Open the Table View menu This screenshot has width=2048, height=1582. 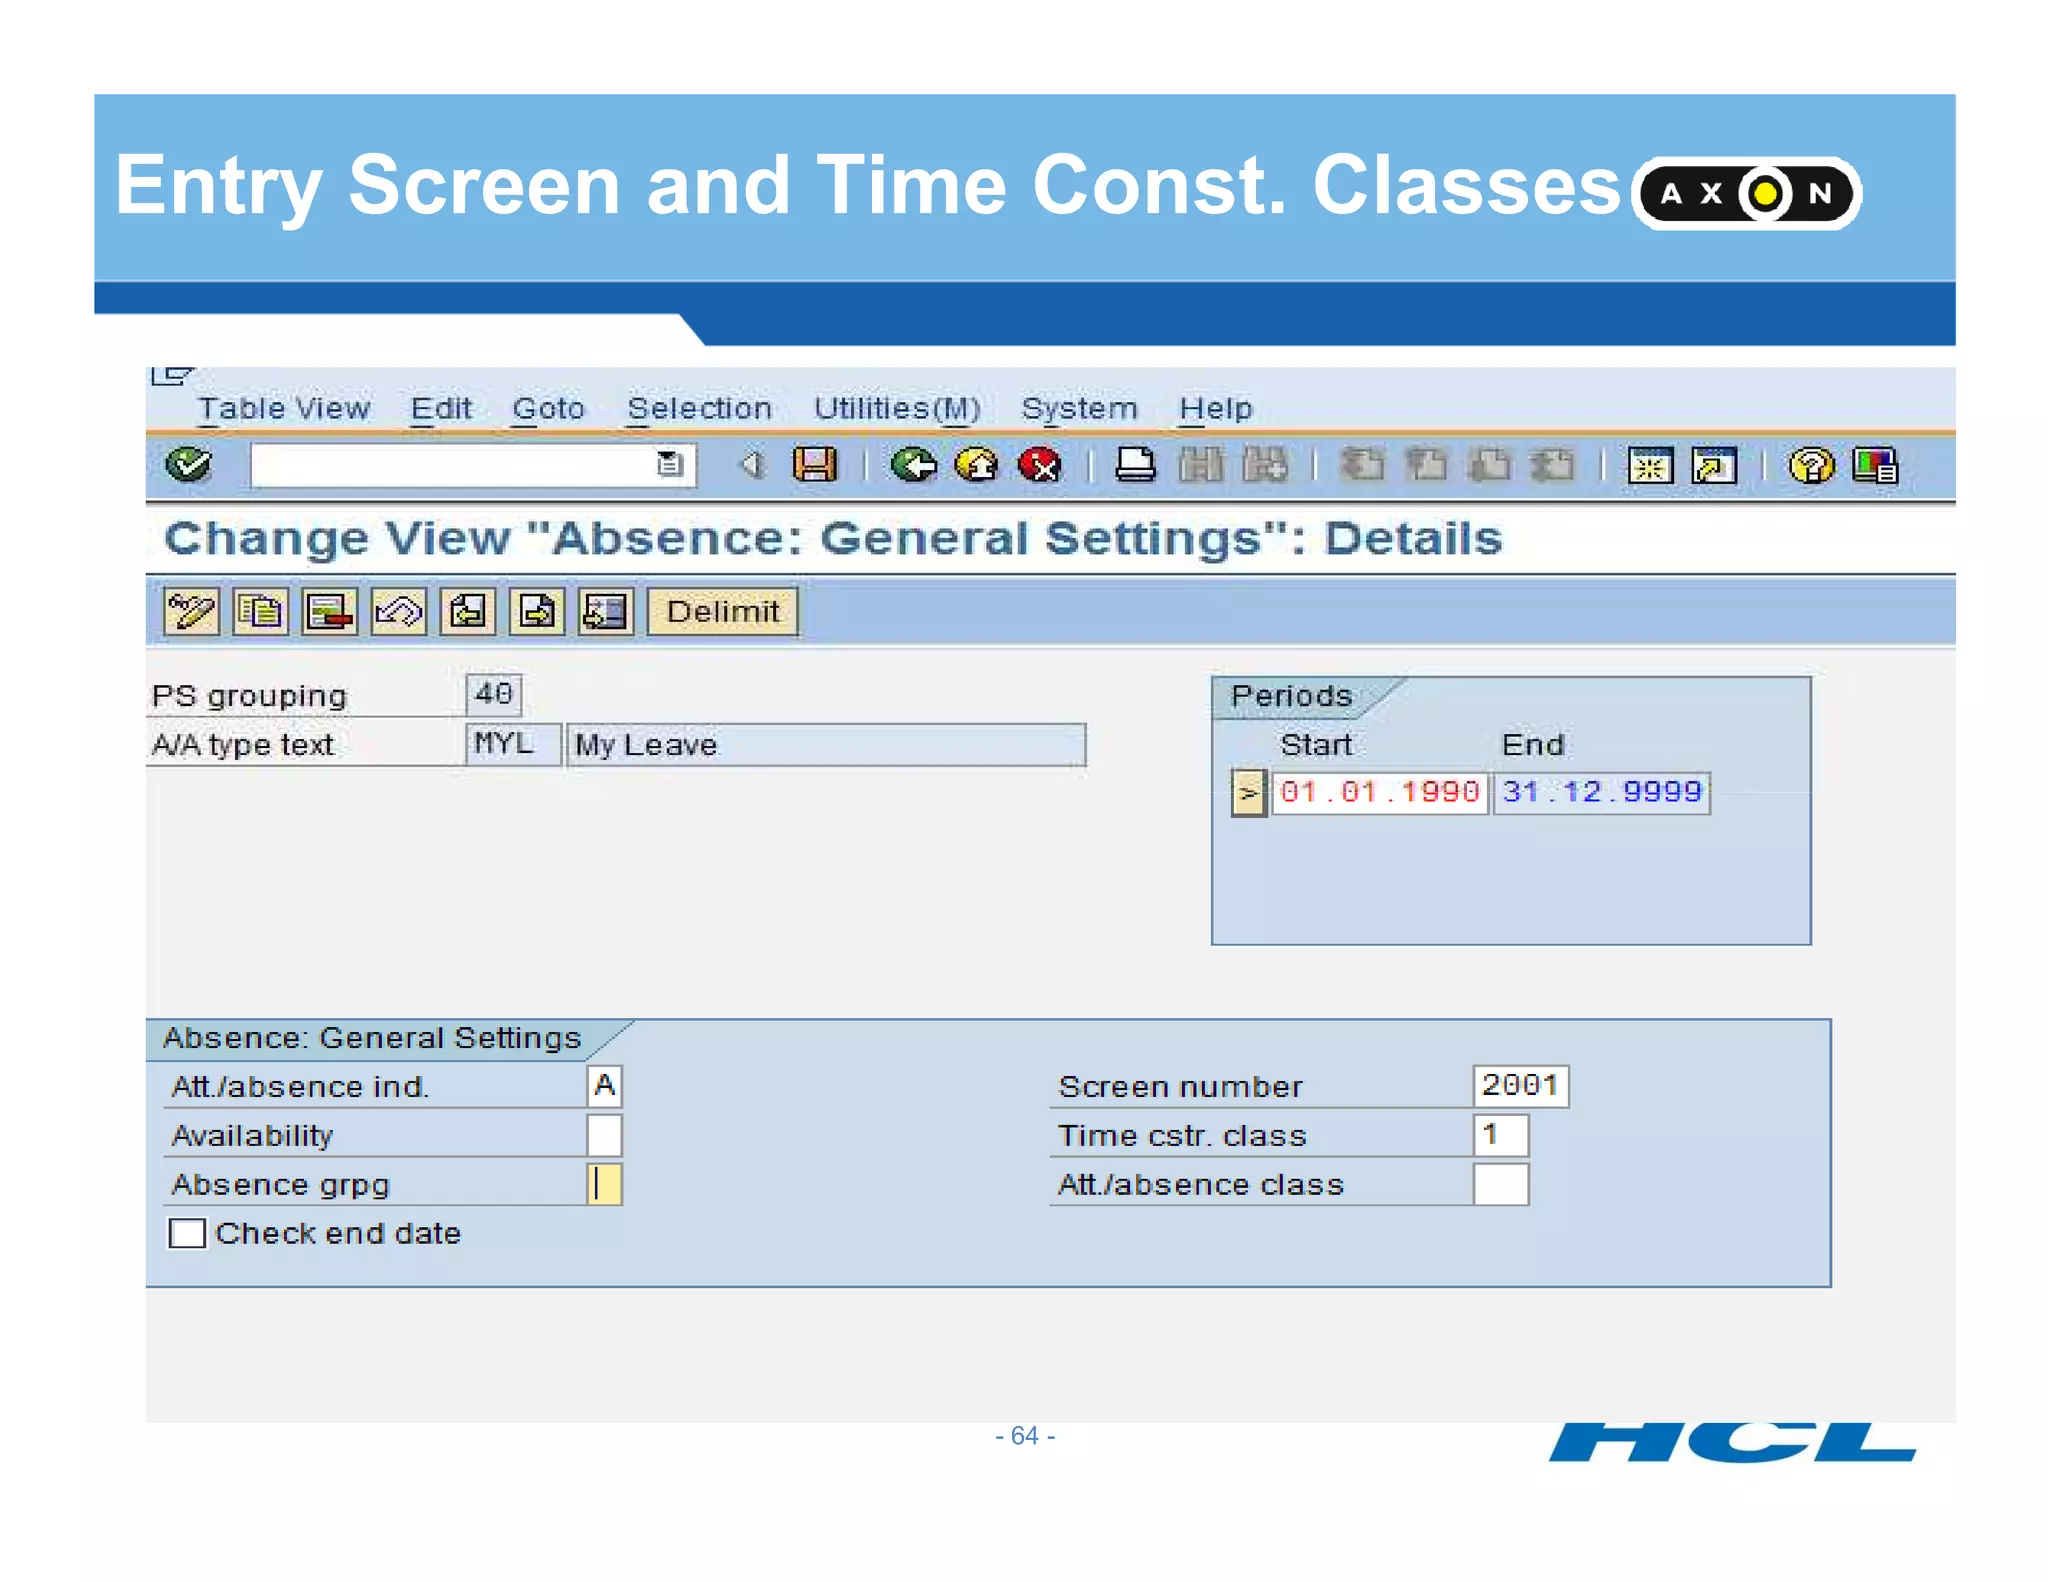pos(284,408)
